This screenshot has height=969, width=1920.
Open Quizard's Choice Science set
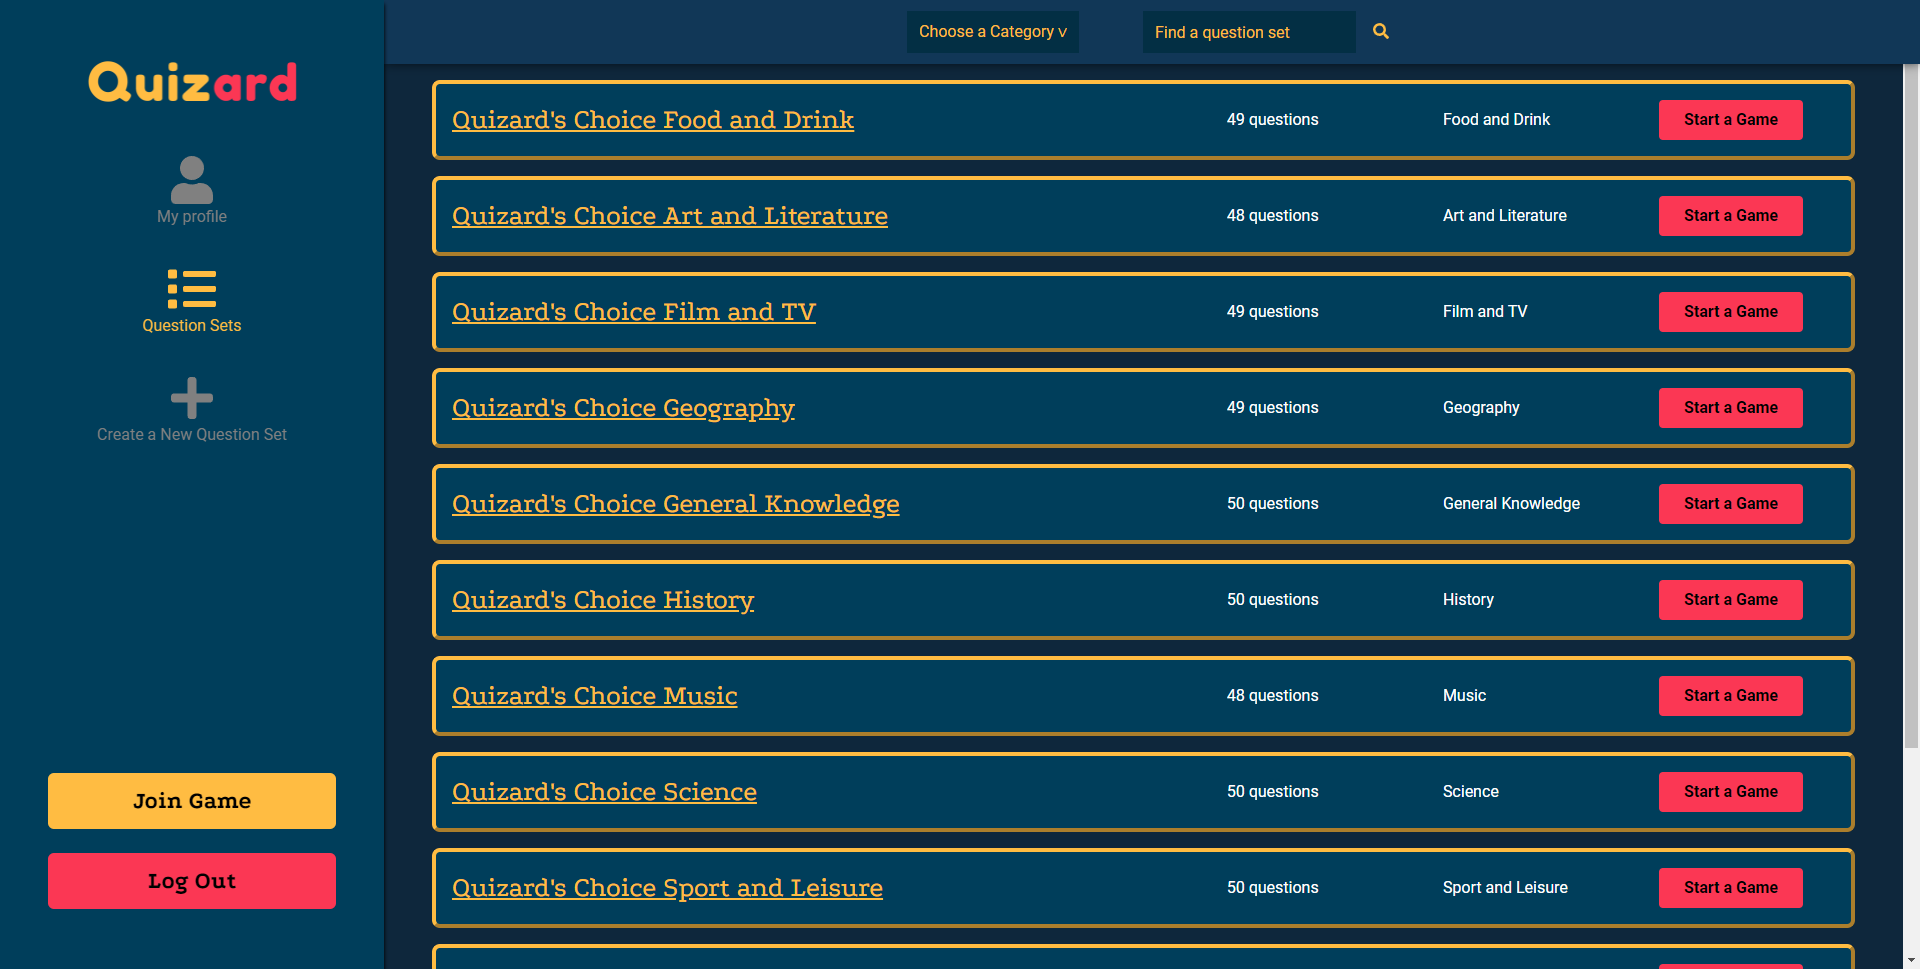(x=604, y=792)
